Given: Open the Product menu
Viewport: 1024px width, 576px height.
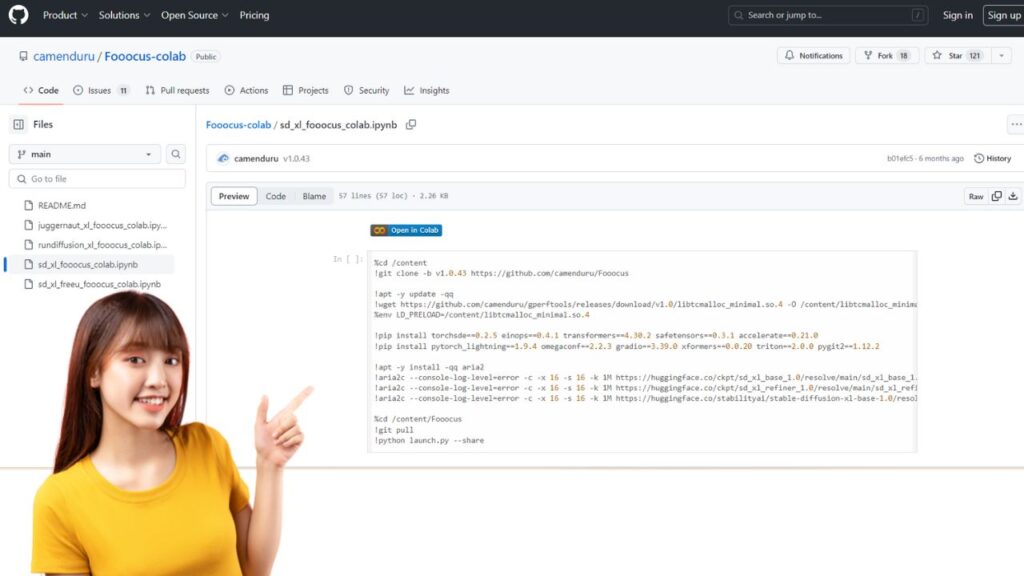Looking at the screenshot, I should (x=65, y=15).
